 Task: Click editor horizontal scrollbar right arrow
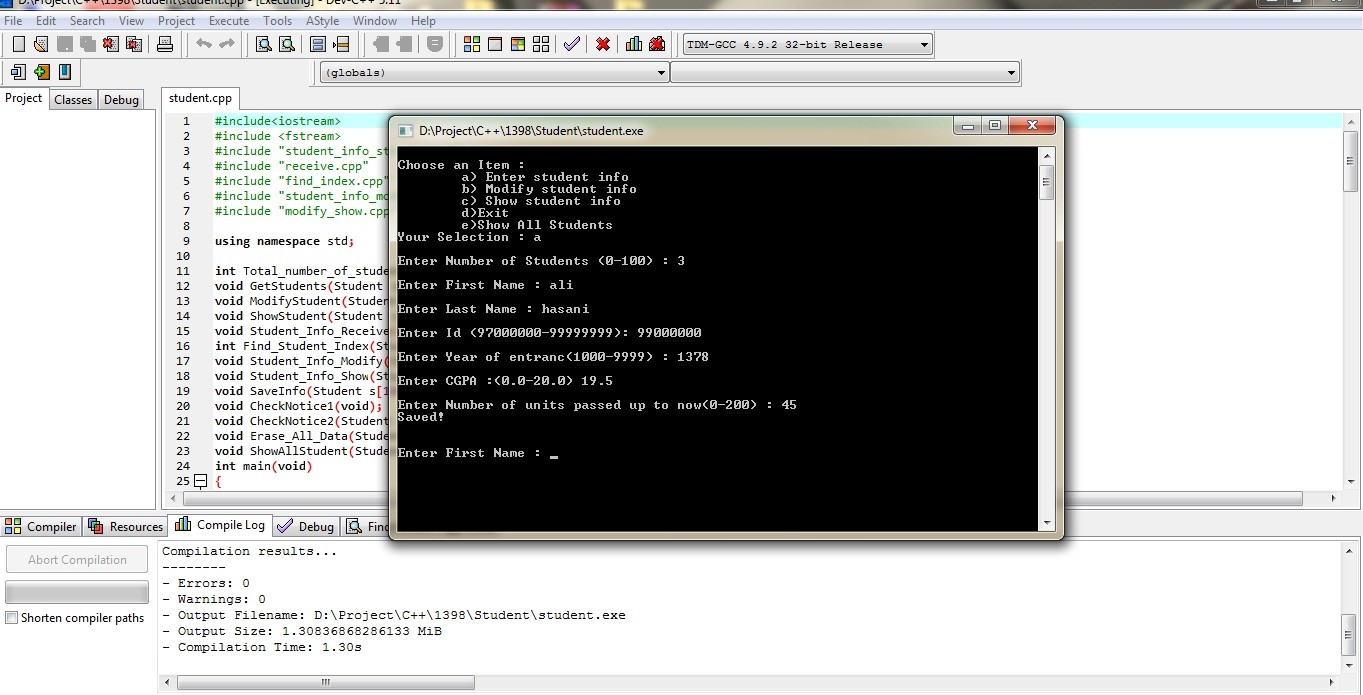click(x=1334, y=498)
